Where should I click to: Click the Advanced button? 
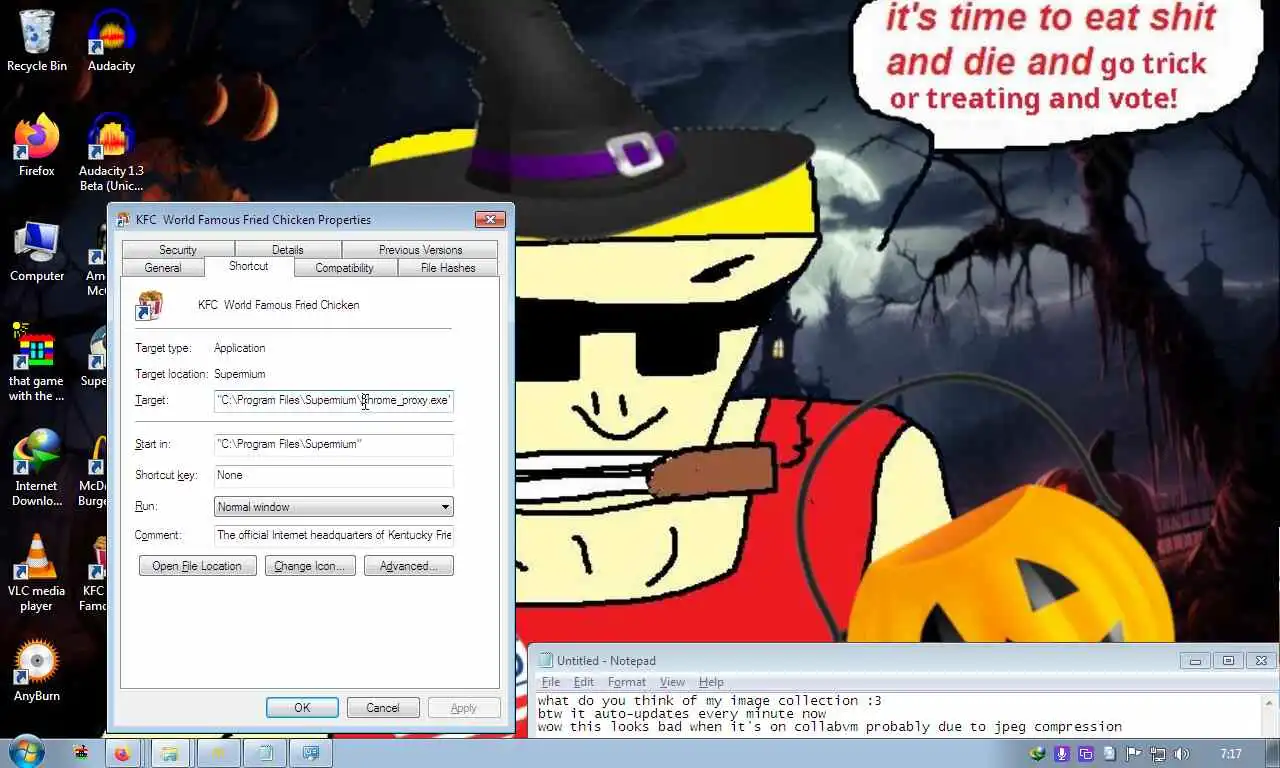point(409,566)
